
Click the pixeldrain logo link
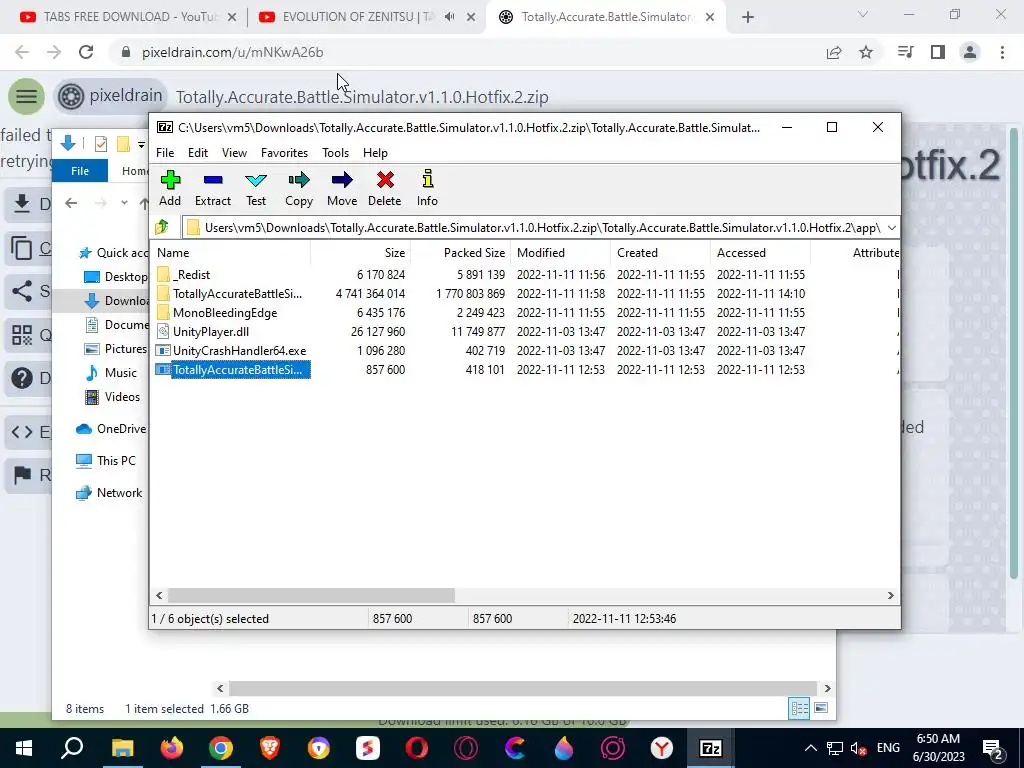point(110,97)
